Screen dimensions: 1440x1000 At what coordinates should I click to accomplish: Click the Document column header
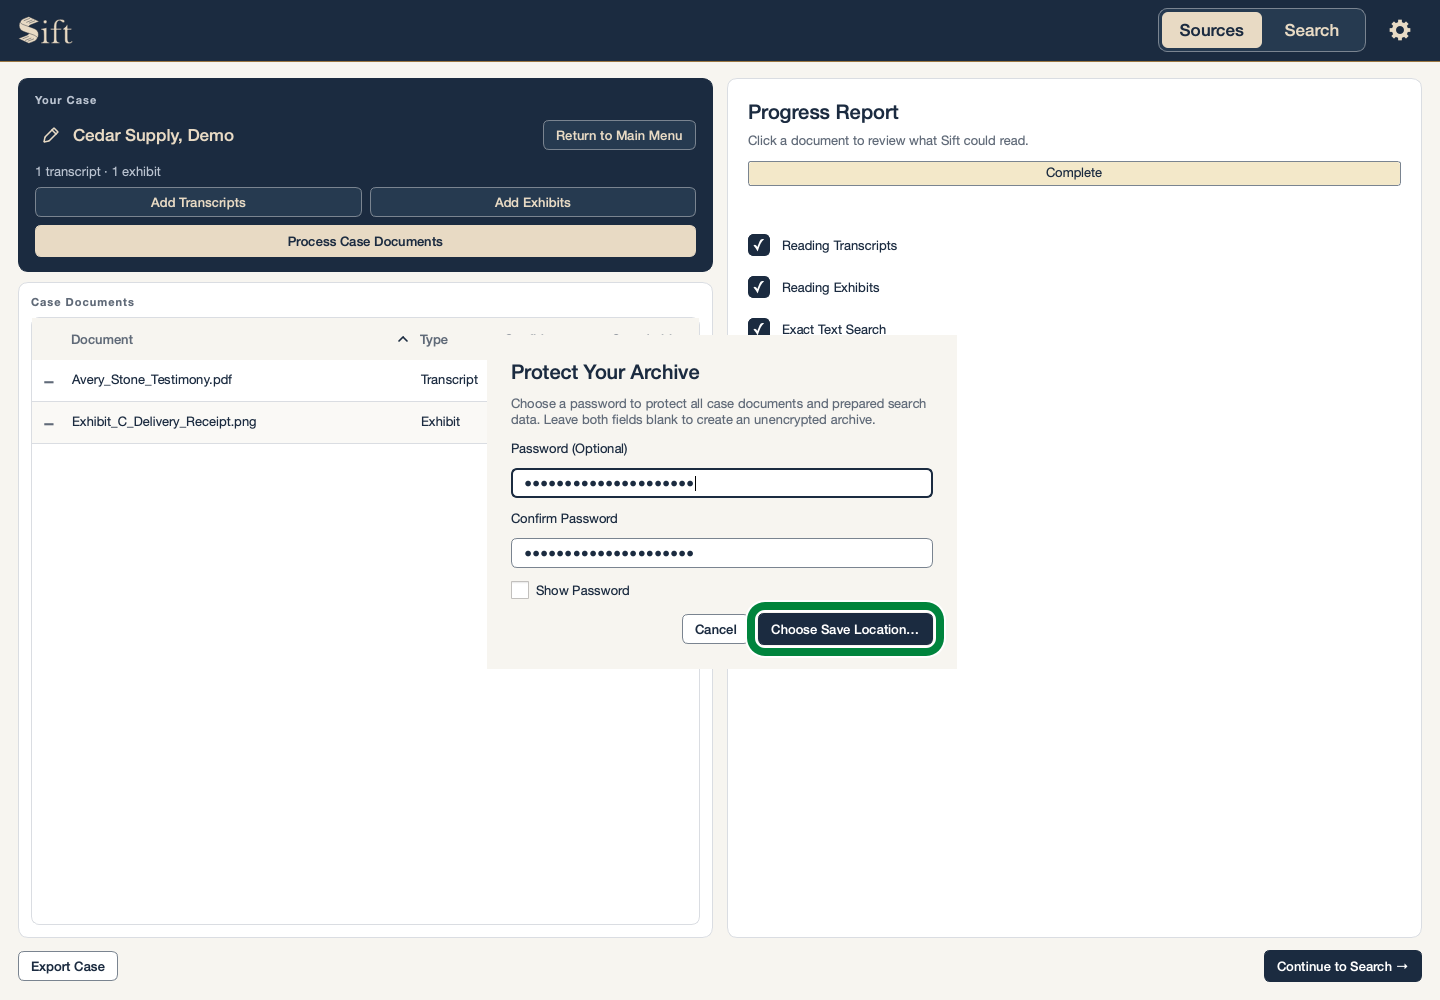[102, 340]
